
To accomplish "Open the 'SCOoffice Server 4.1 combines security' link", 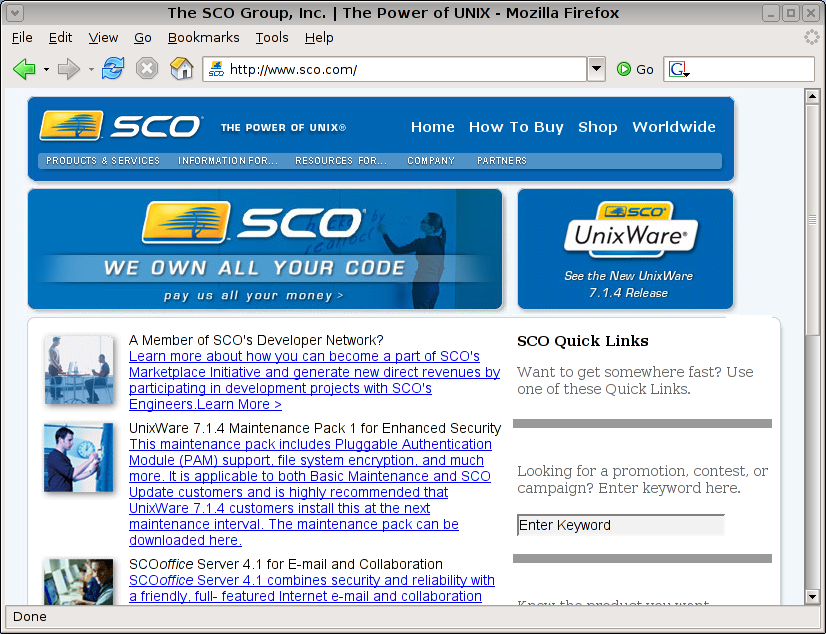I will pyautogui.click(x=312, y=588).
